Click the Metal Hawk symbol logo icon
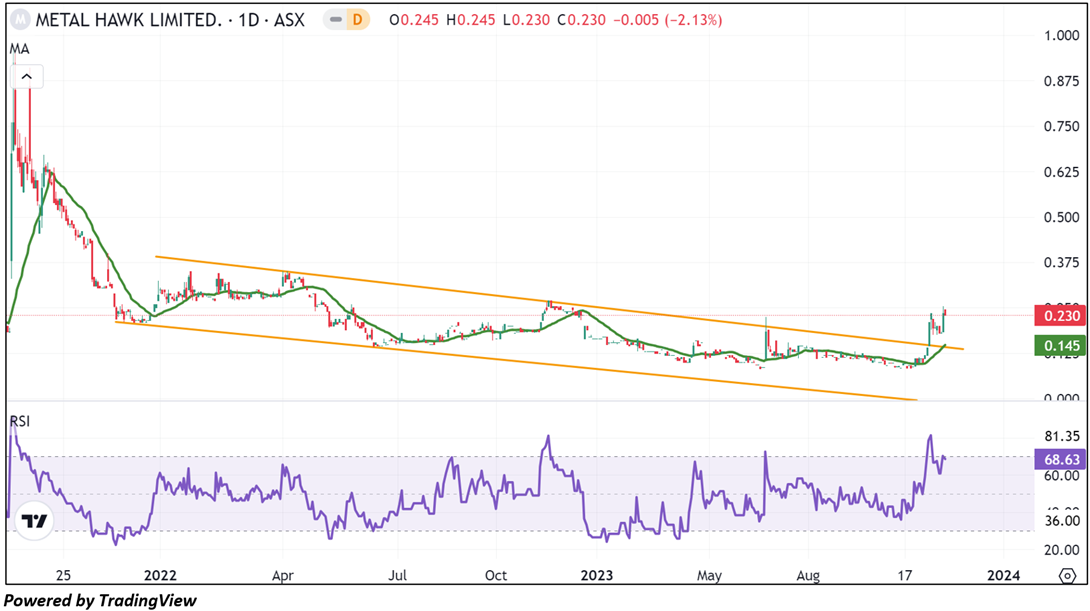This screenshot has width=1090, height=611. click(x=20, y=19)
